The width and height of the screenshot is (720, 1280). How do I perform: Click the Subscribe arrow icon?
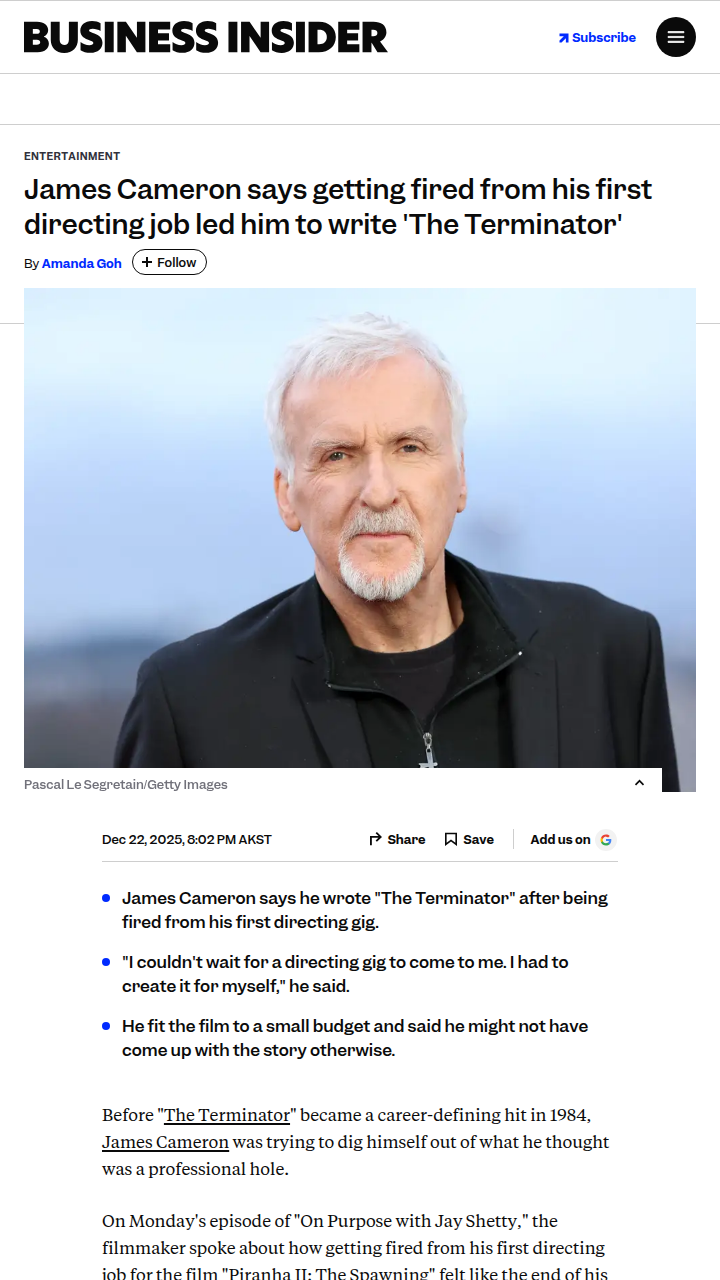click(564, 38)
